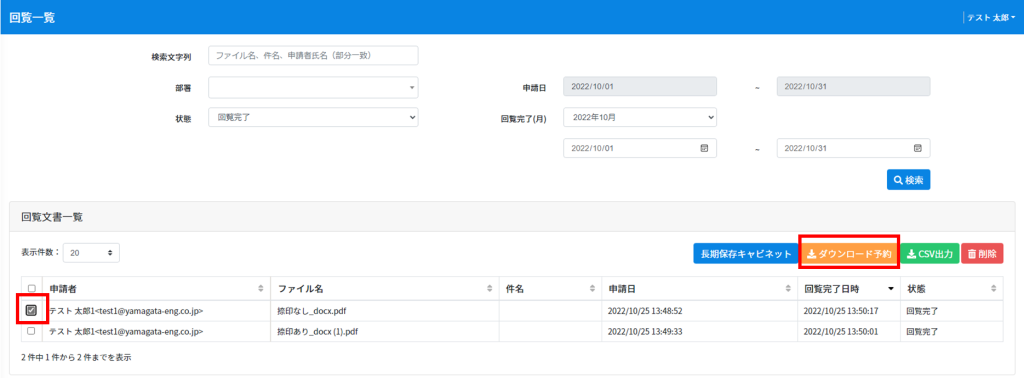Click the completion time 2022/10/25 13:50:17
The width and height of the screenshot is (1024, 378).
pyautogui.click(x=841, y=311)
